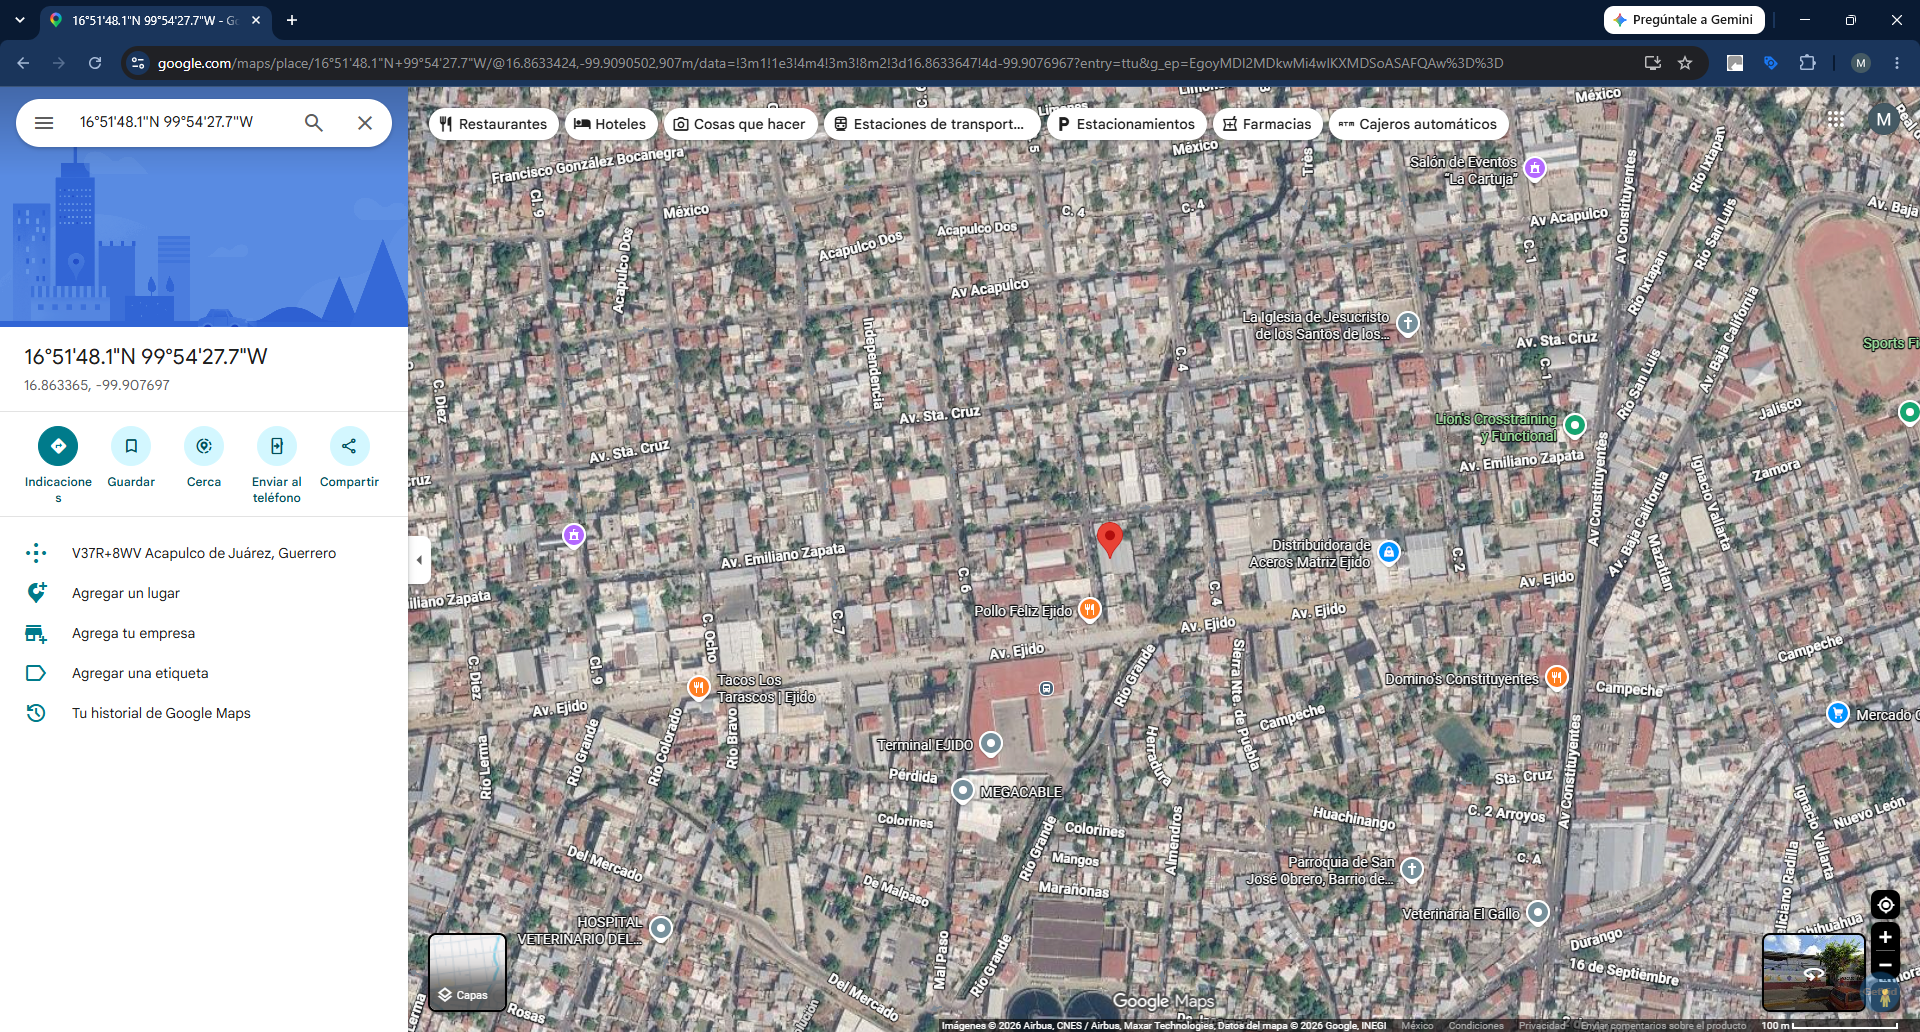Open Pollo Feliz Ejido restaurant marker
Viewport: 1920px width, 1032px height.
(x=1090, y=609)
